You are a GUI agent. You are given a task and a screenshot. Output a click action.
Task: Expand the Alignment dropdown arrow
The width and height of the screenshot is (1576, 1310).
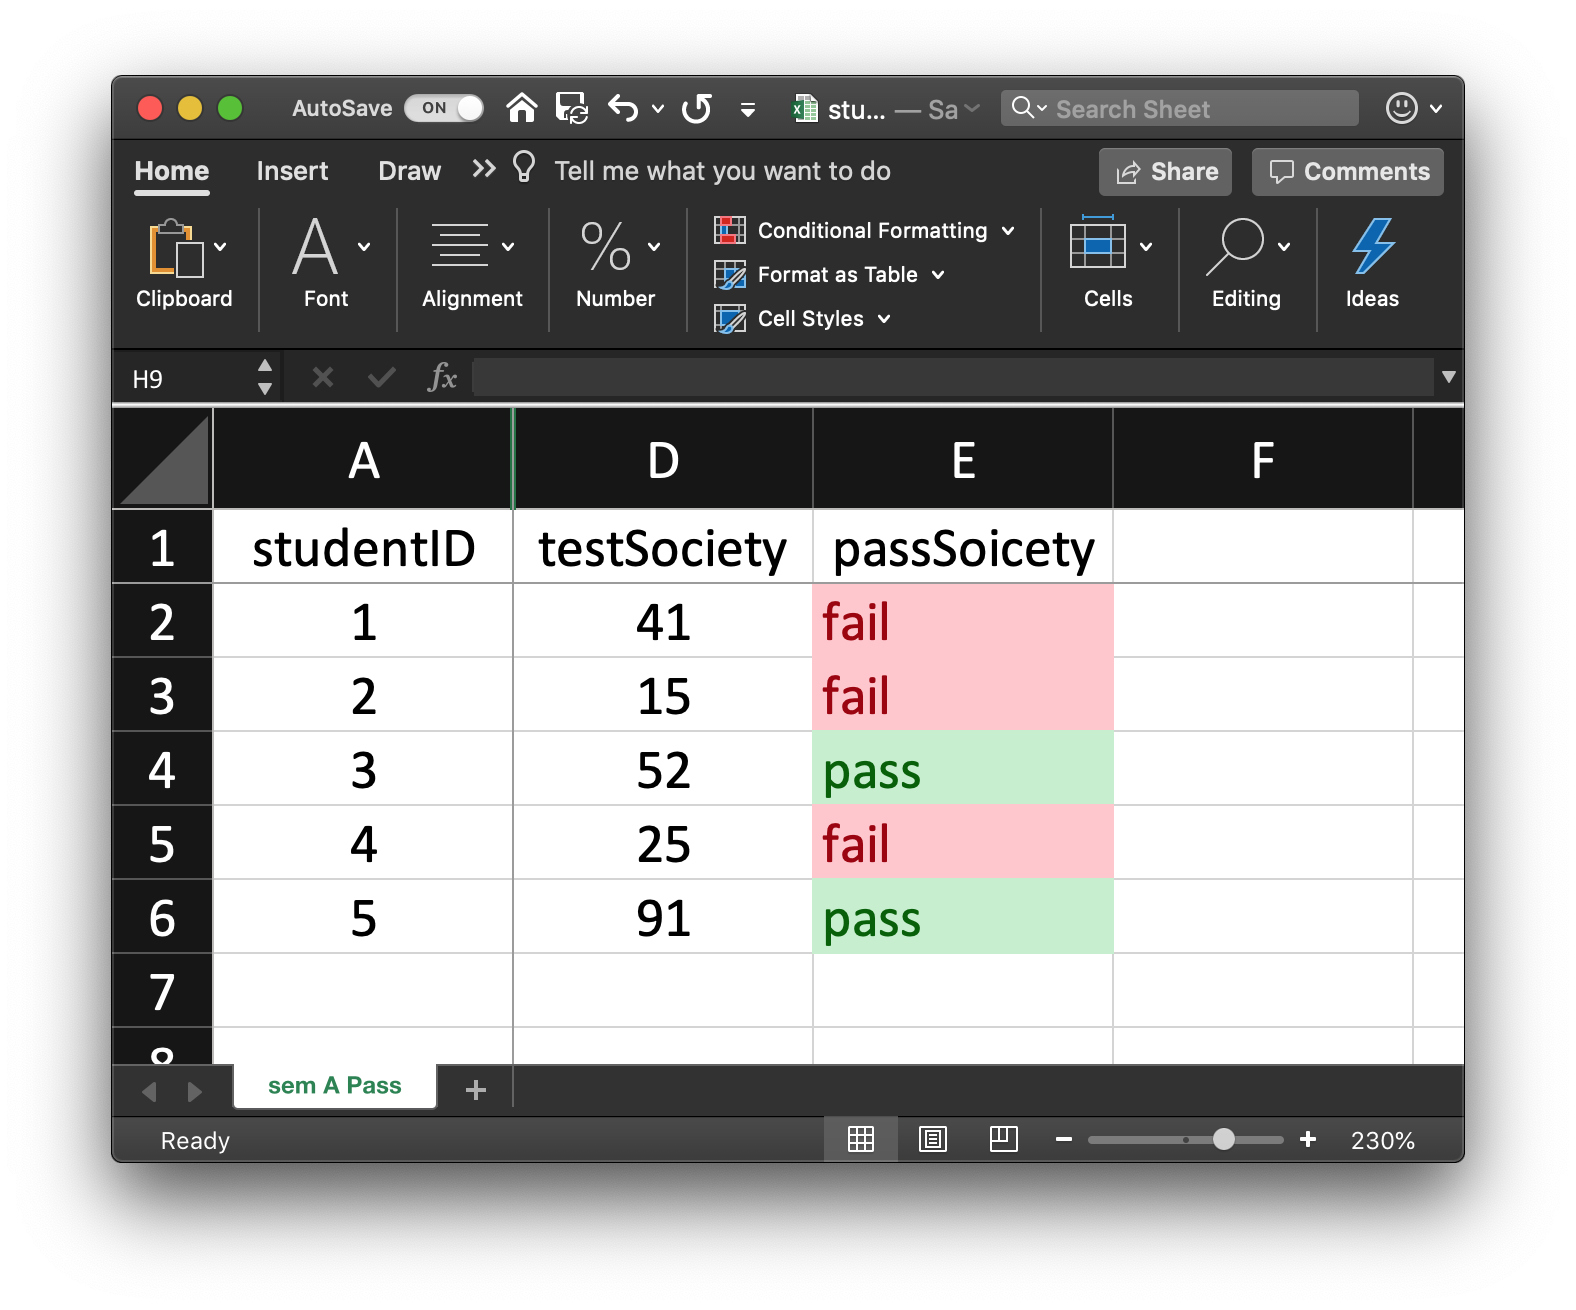pyautogui.click(x=508, y=246)
